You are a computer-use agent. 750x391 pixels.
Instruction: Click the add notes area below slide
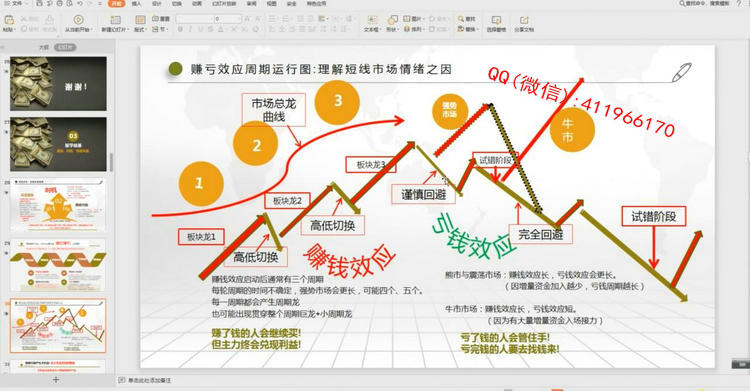(x=149, y=380)
